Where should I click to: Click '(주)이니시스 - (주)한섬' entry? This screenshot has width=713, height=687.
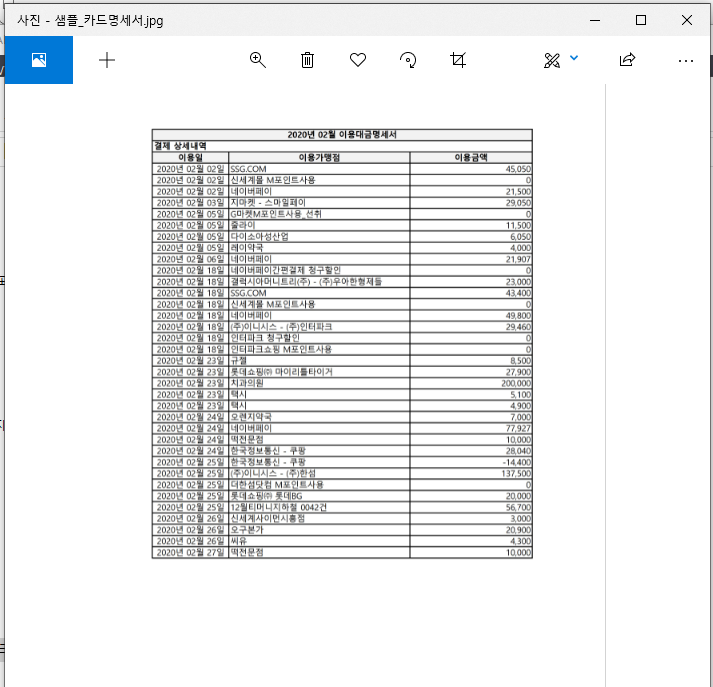(x=273, y=473)
